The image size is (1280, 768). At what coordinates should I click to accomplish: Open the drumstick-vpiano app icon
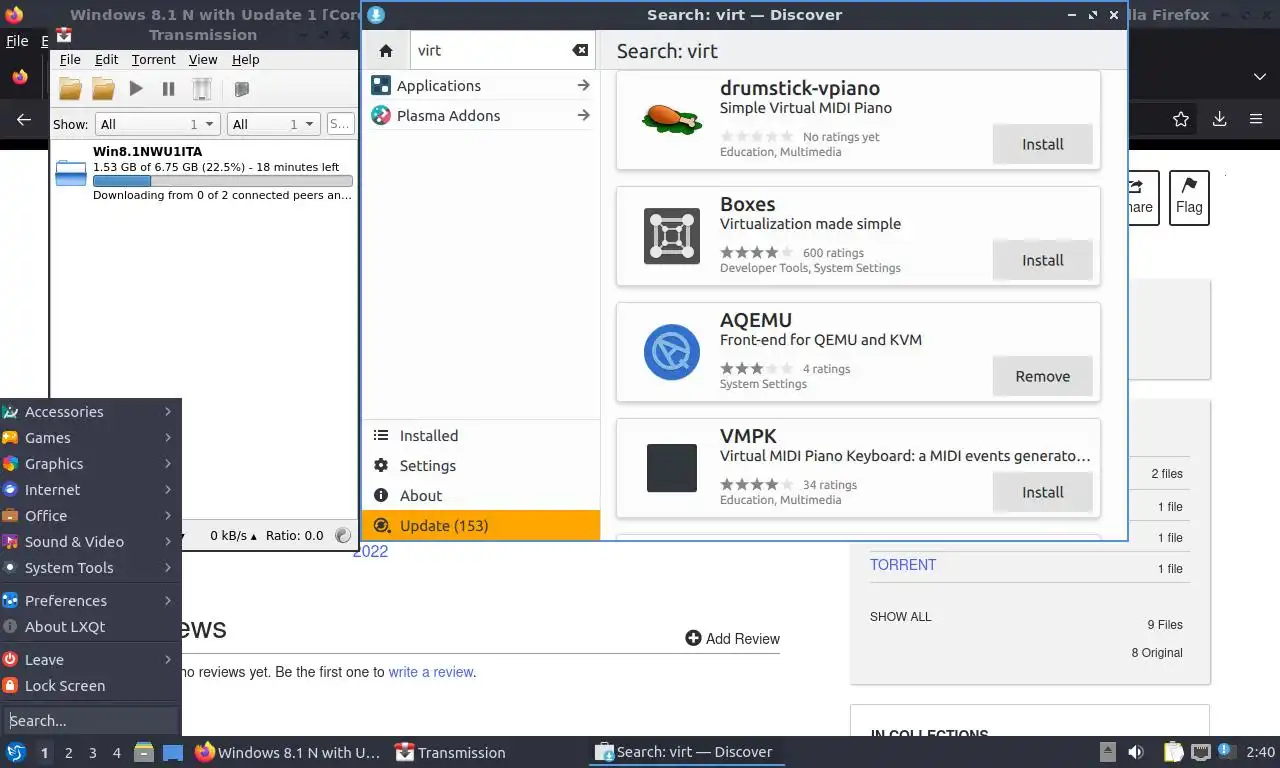[x=671, y=120]
